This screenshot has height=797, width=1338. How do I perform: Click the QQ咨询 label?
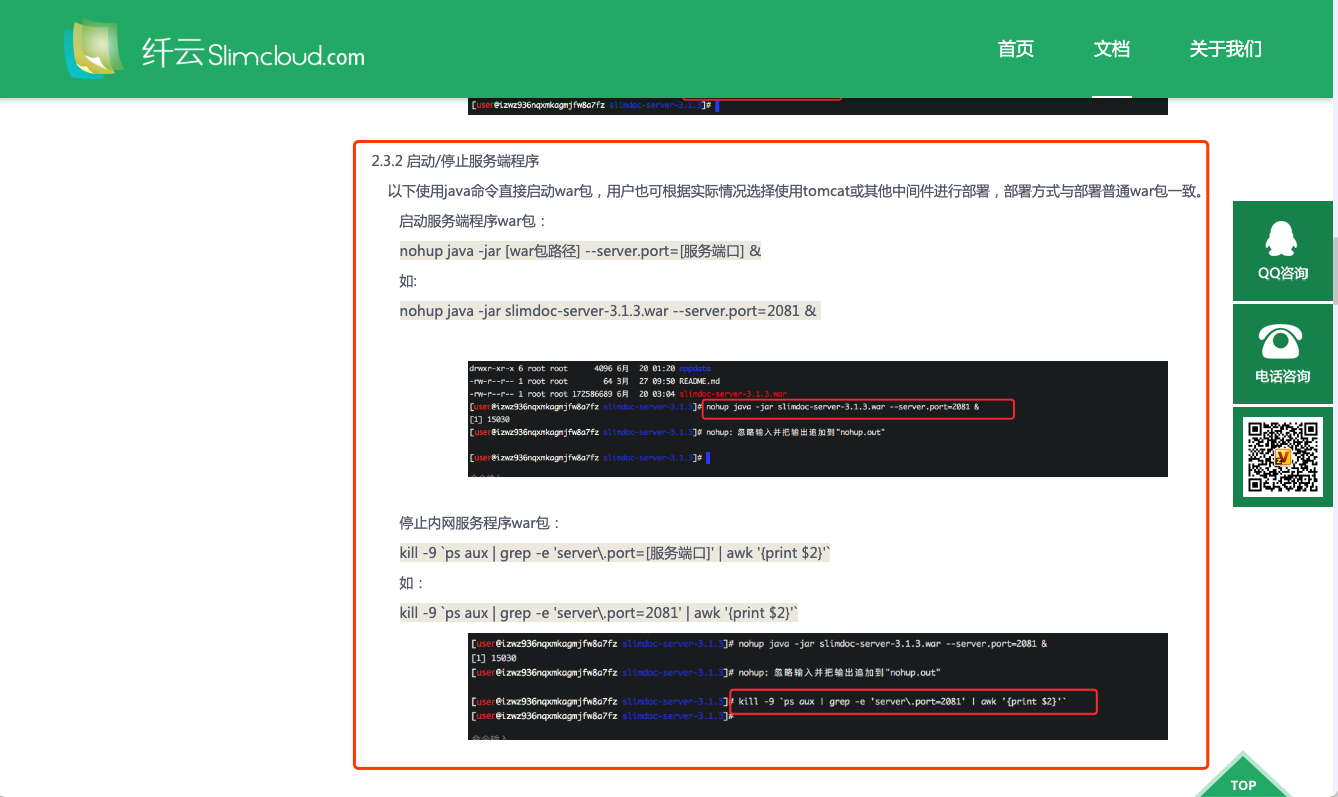[x=1283, y=273]
